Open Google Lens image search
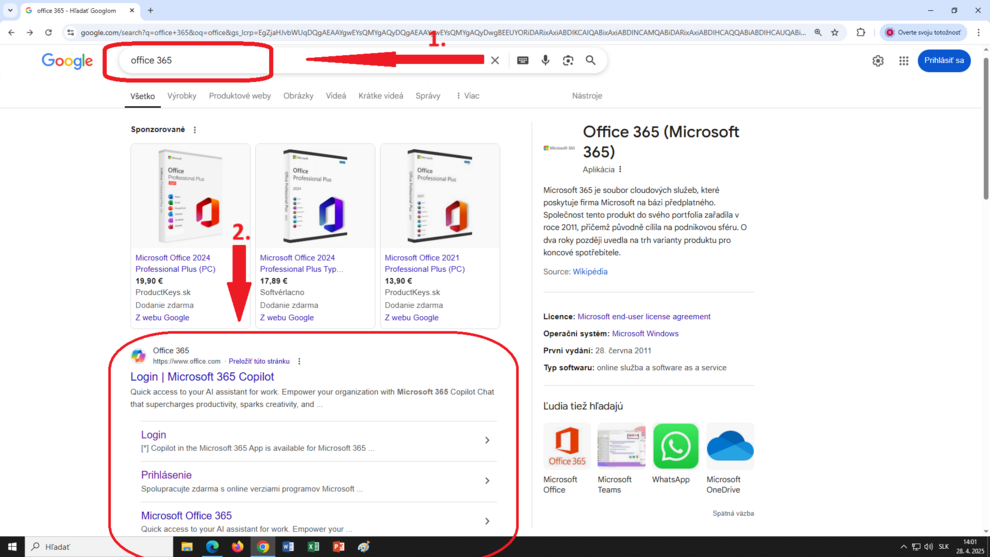 point(568,61)
